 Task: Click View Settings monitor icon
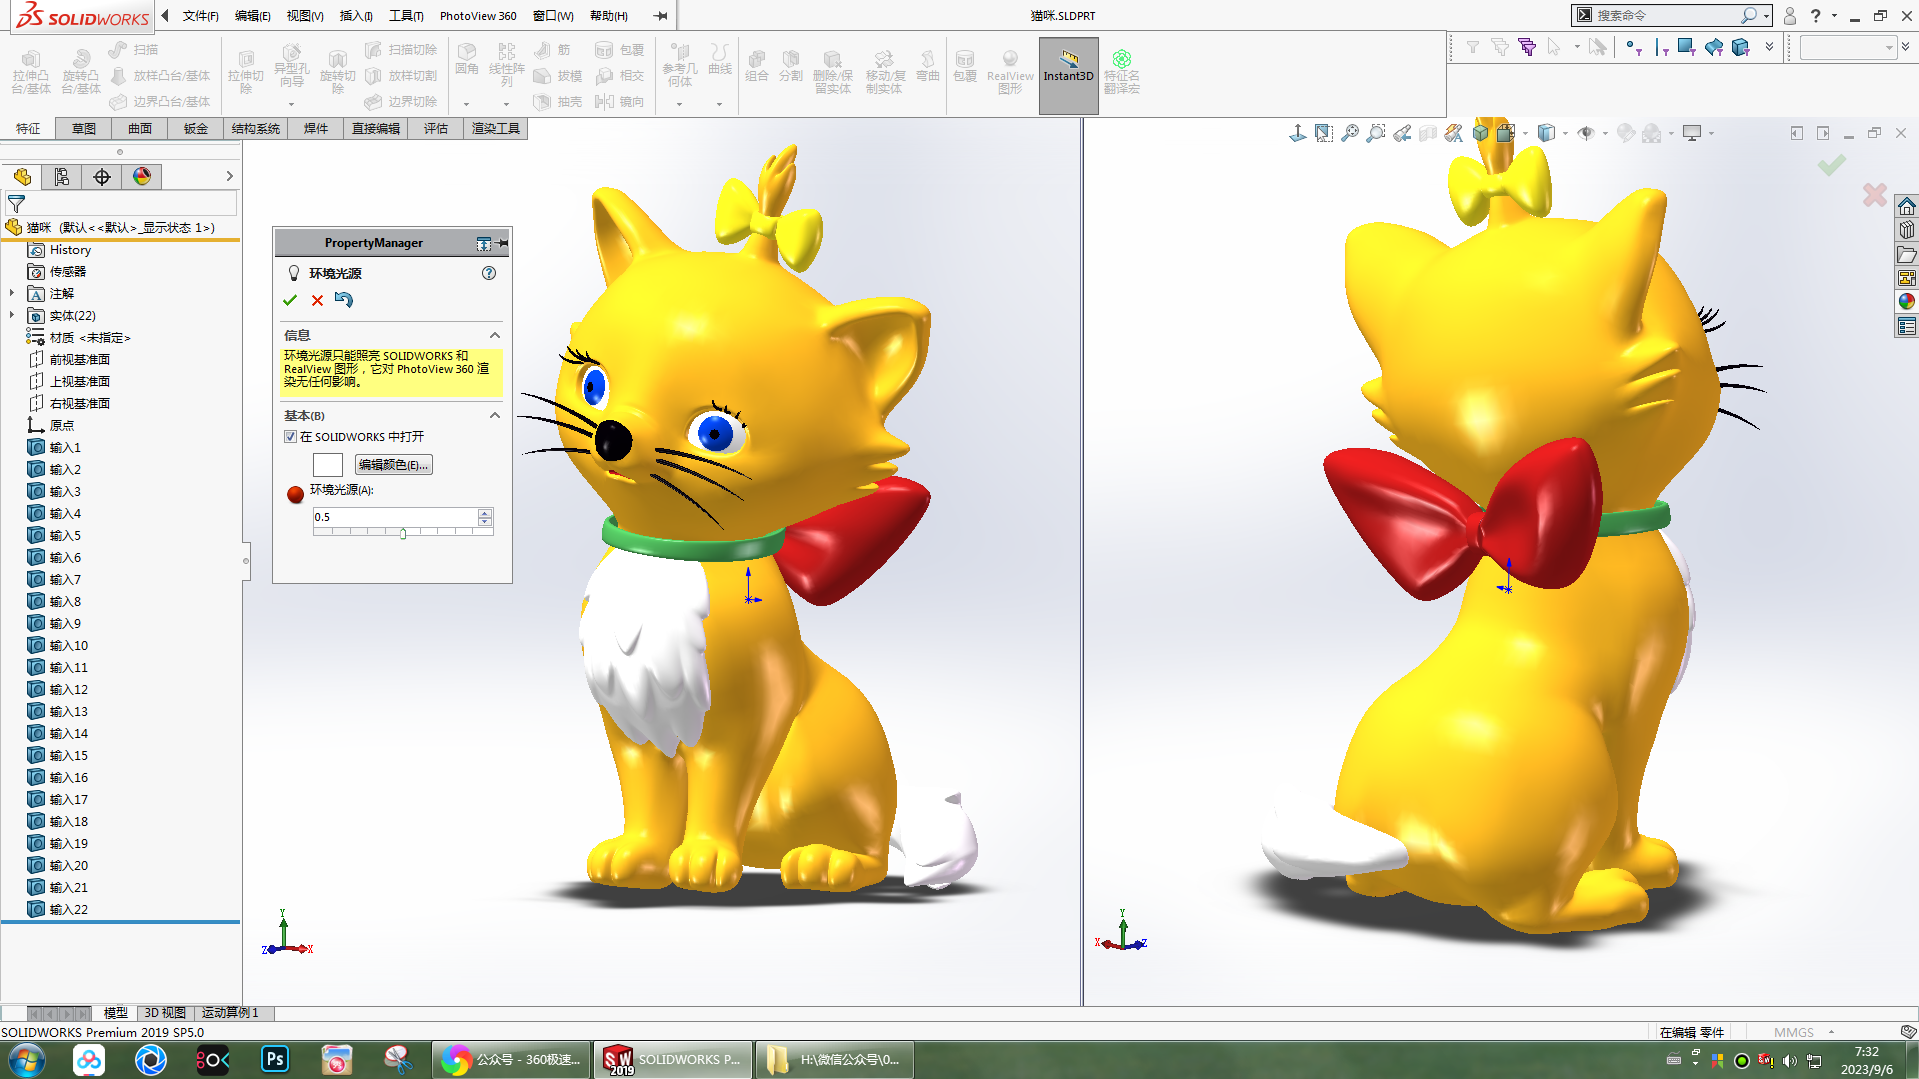[1692, 133]
